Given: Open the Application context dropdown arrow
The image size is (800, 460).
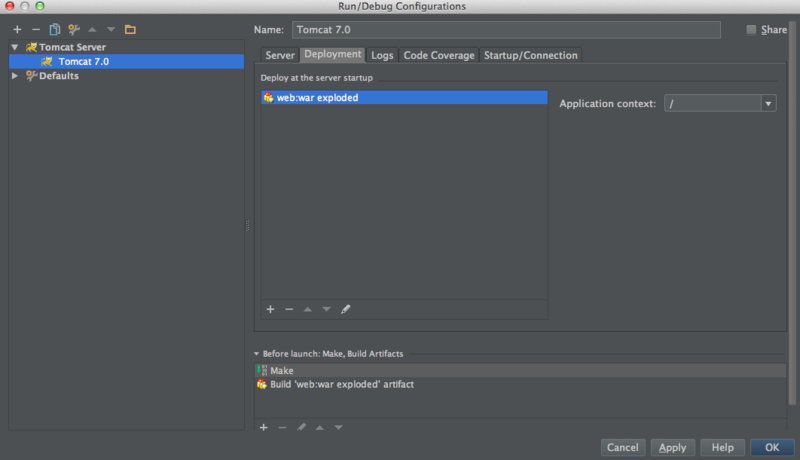Looking at the screenshot, I should pos(768,104).
